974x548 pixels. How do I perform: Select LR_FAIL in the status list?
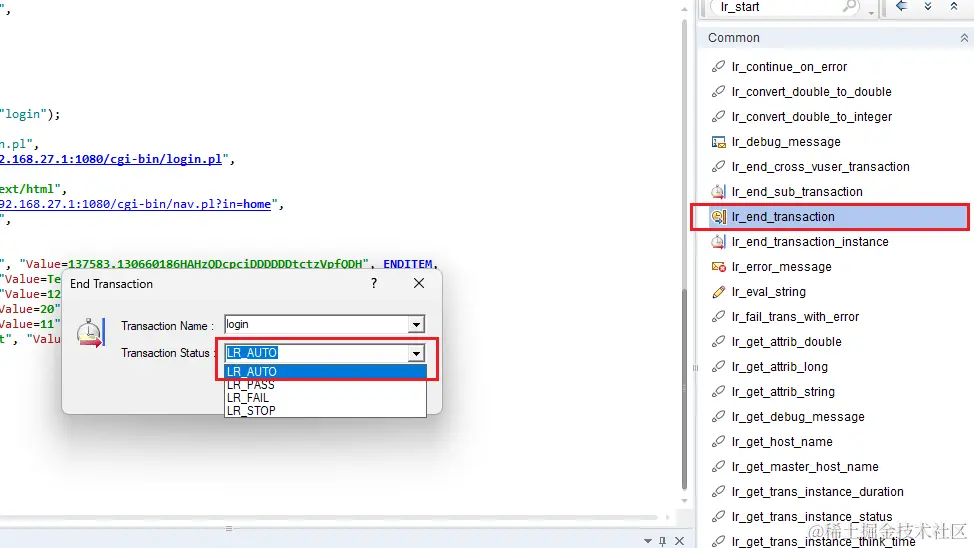pos(325,398)
